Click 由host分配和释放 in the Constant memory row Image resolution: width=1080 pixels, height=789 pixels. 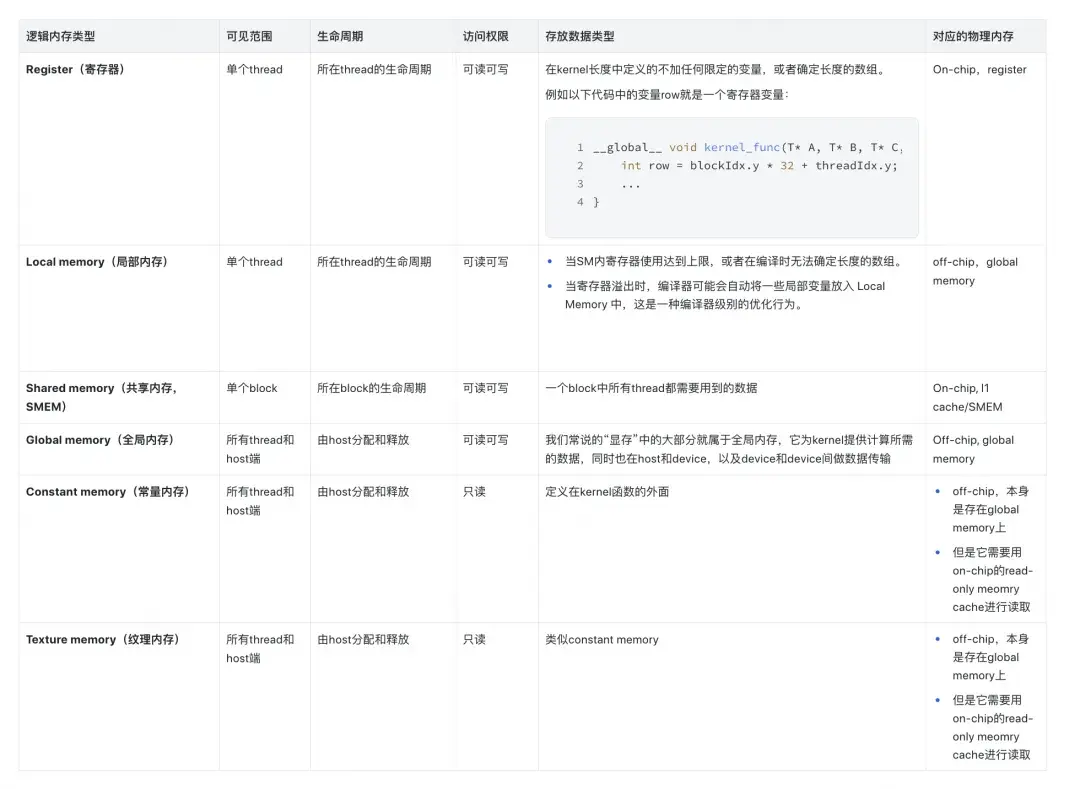(363, 492)
